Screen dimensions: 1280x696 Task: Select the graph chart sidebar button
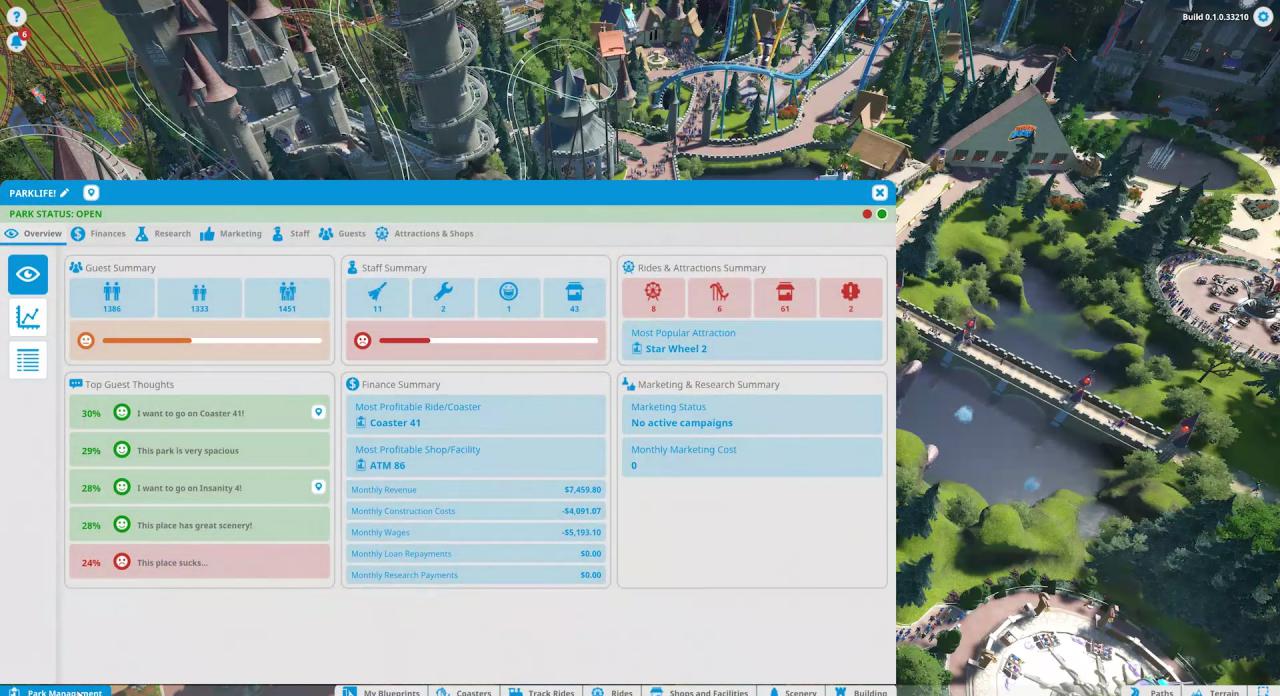coord(28,318)
